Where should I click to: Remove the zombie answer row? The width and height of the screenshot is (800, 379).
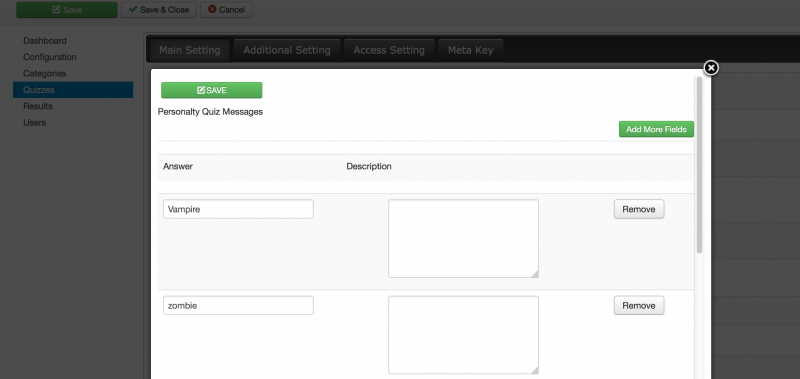639,306
